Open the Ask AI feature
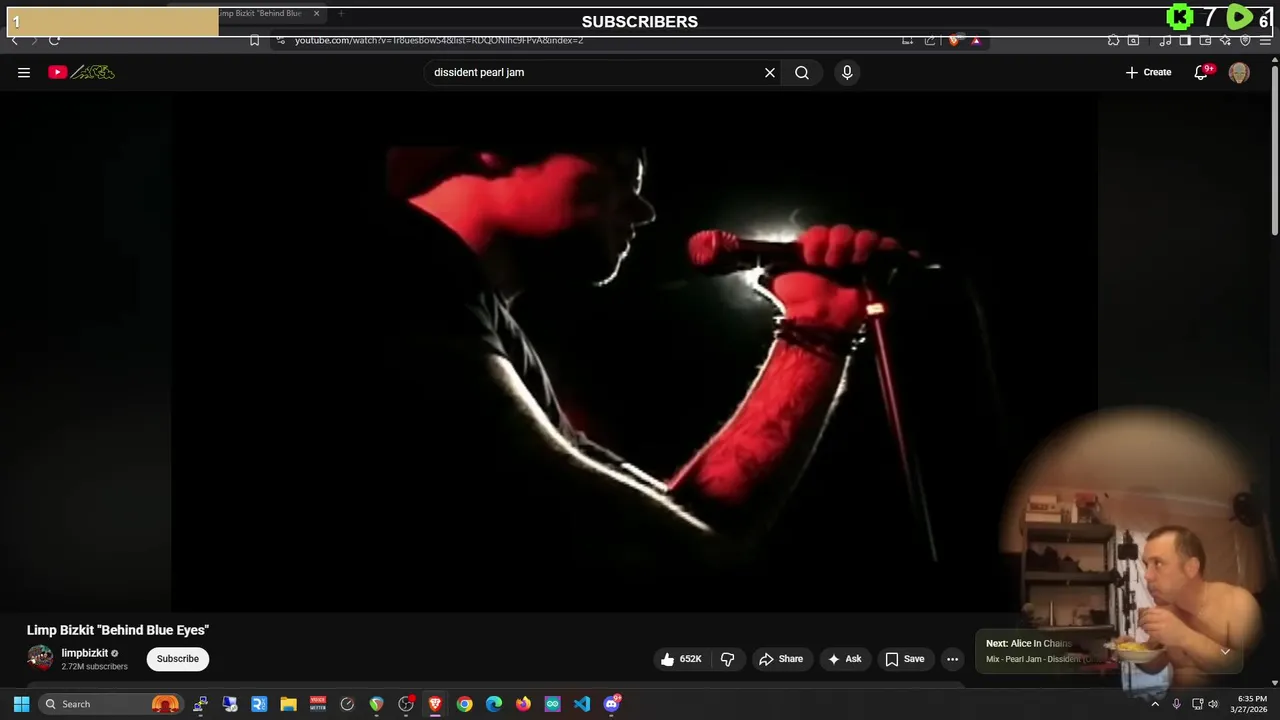 (844, 659)
